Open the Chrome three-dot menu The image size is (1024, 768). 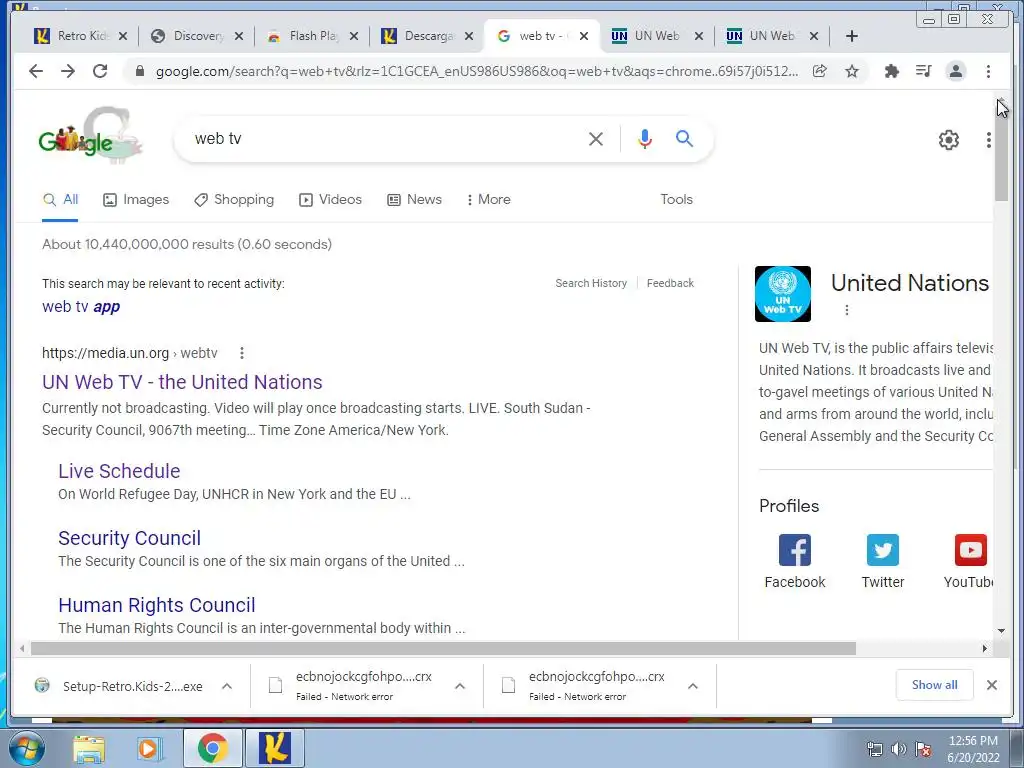click(988, 71)
